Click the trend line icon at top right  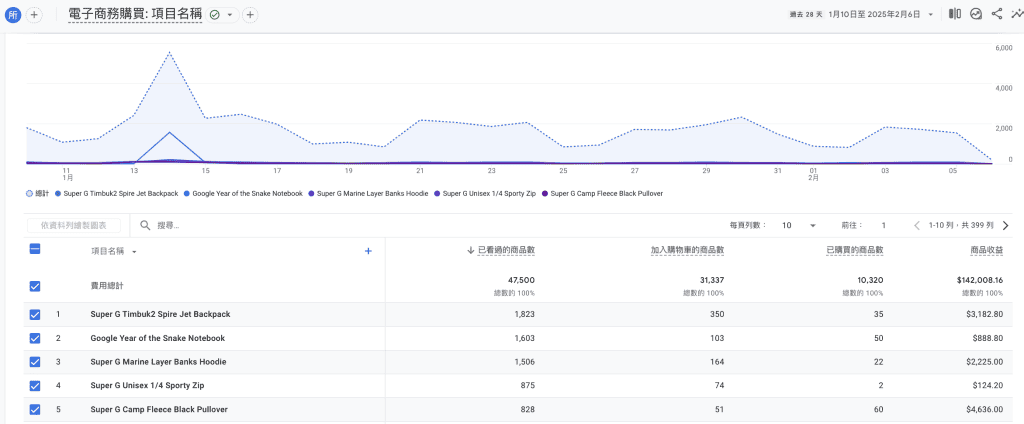click(x=1017, y=14)
